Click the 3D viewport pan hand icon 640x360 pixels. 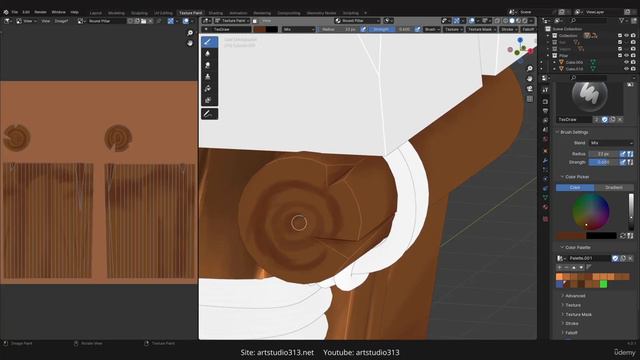530,79
